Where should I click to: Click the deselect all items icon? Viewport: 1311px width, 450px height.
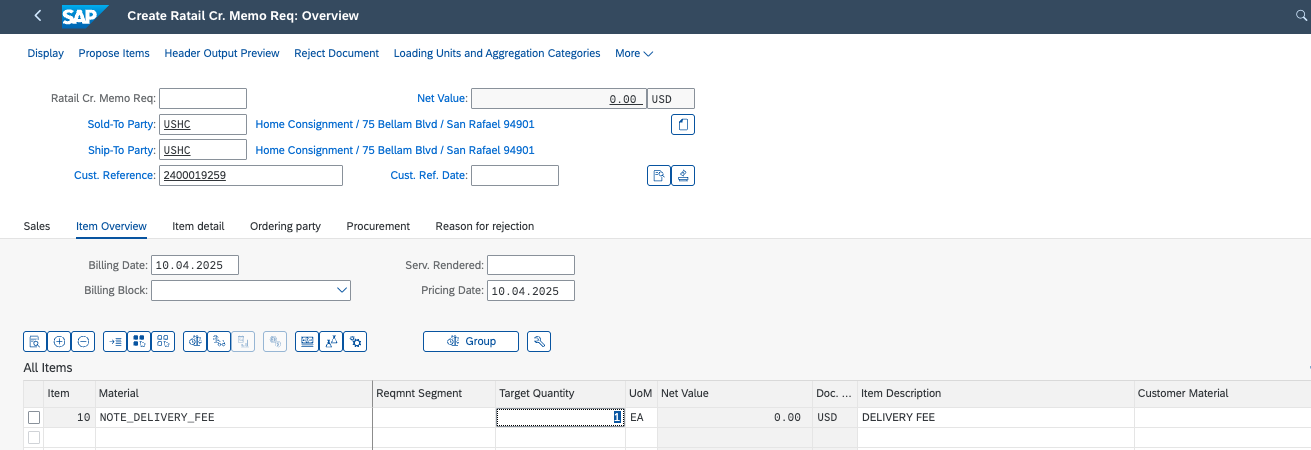pyautogui.click(x=163, y=341)
